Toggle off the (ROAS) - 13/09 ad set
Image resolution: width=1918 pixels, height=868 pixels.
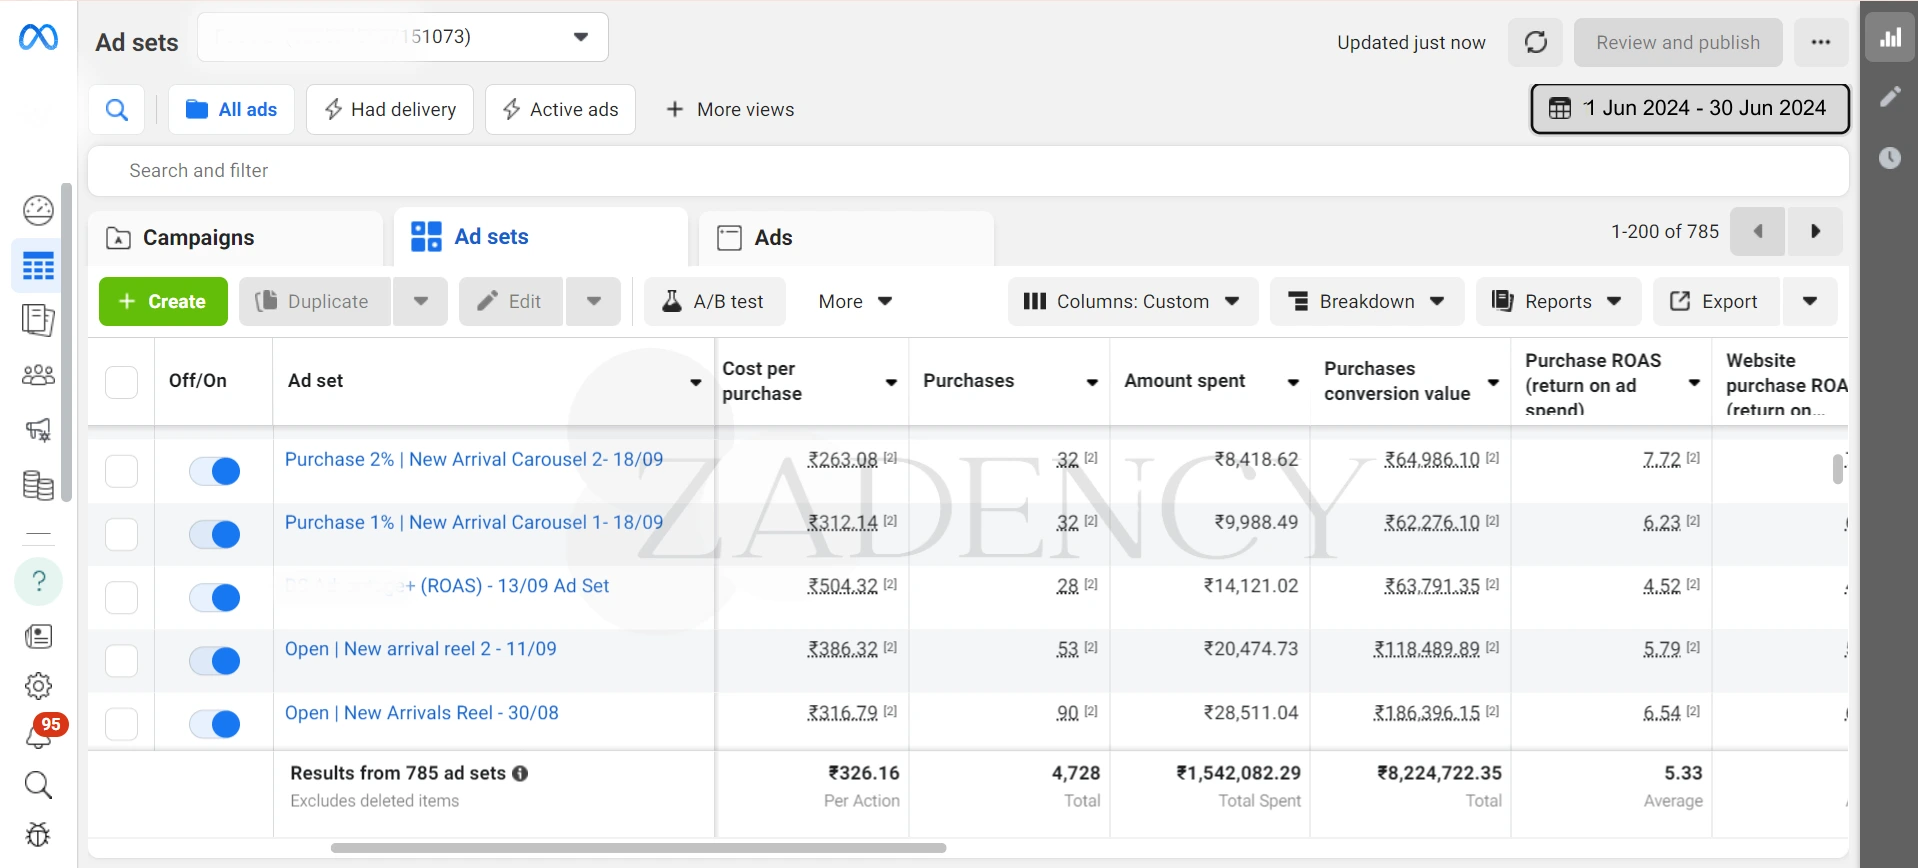point(215,597)
